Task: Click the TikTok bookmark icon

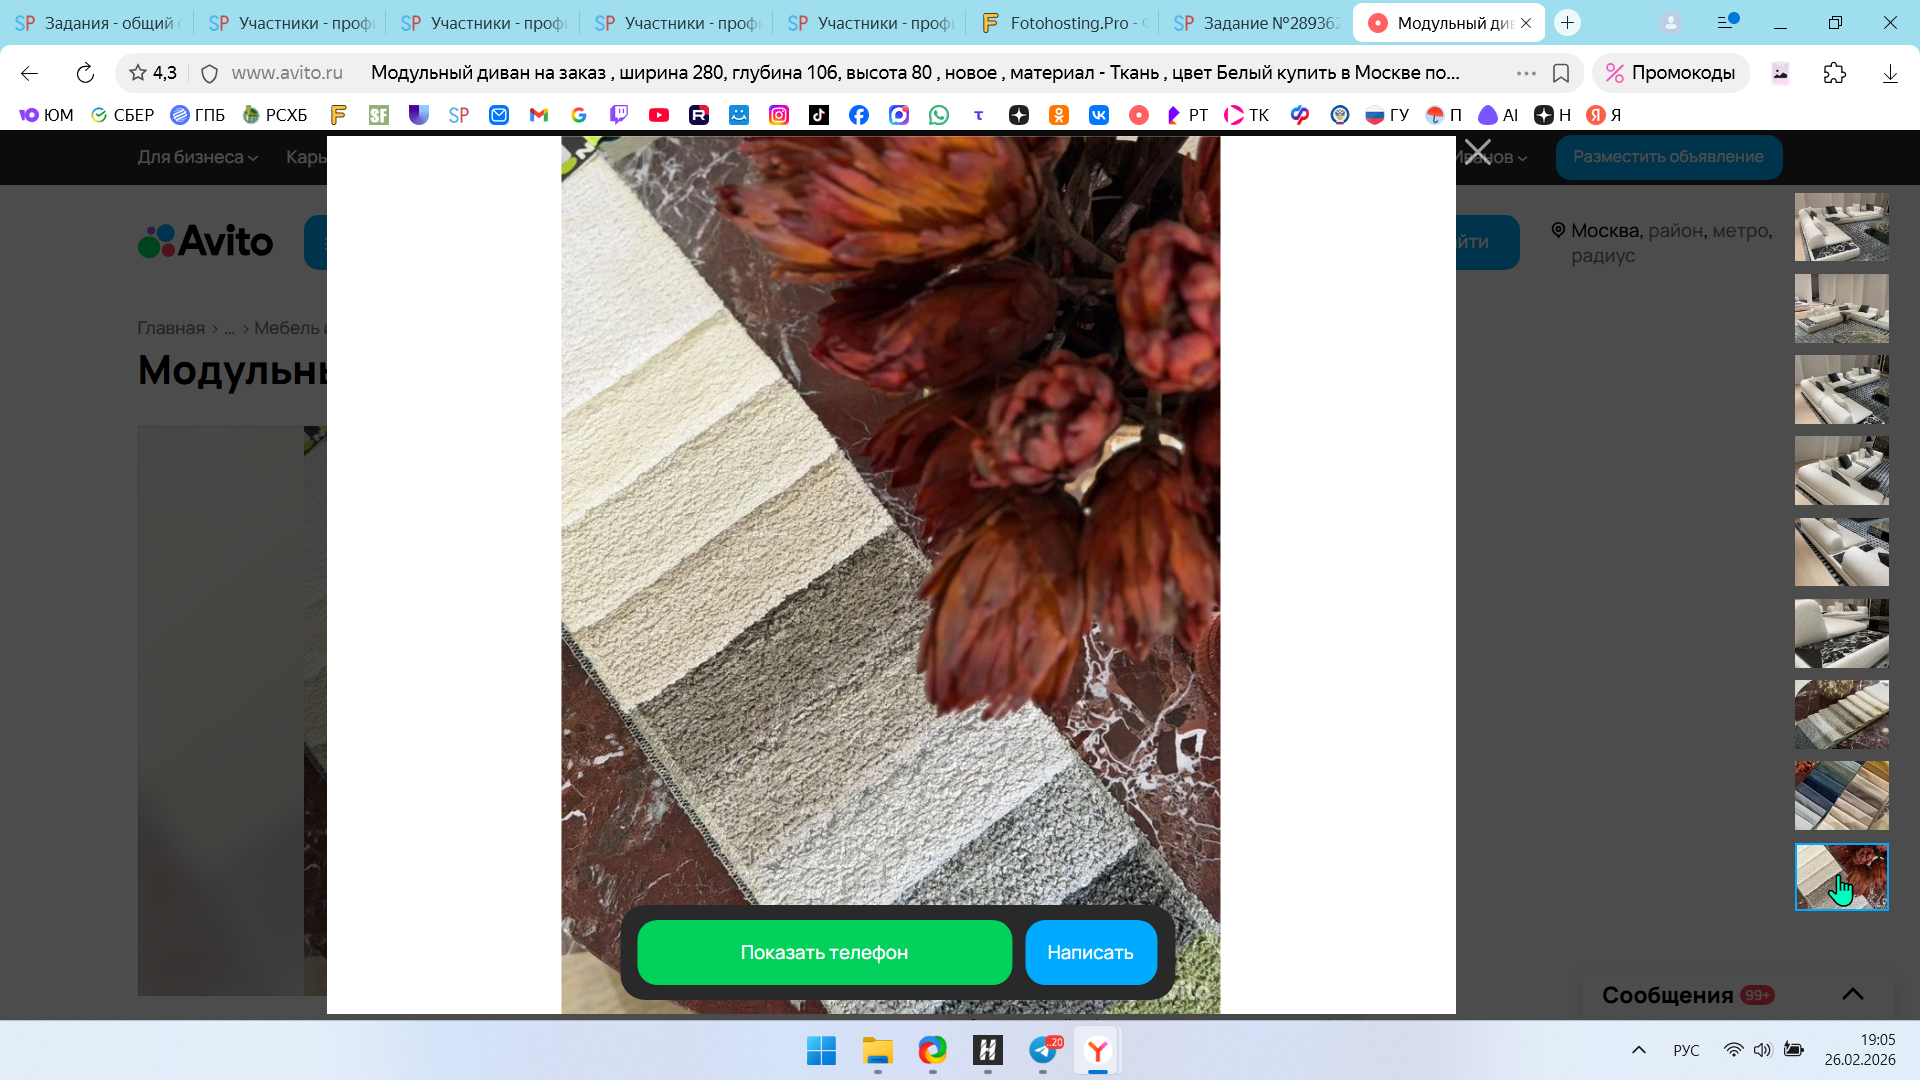Action: (x=818, y=115)
